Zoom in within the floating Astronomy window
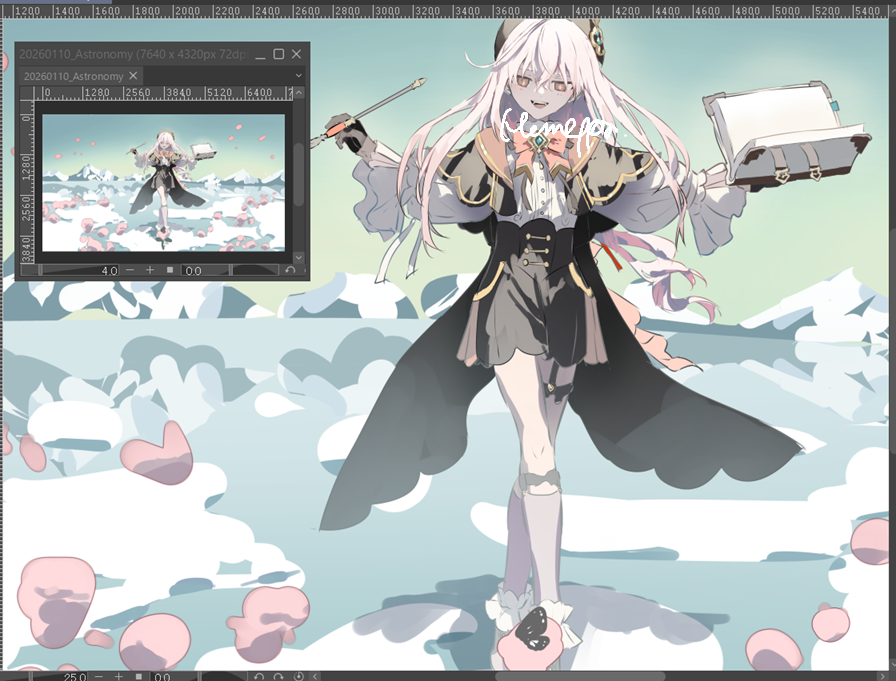The image size is (896, 681). [150, 270]
